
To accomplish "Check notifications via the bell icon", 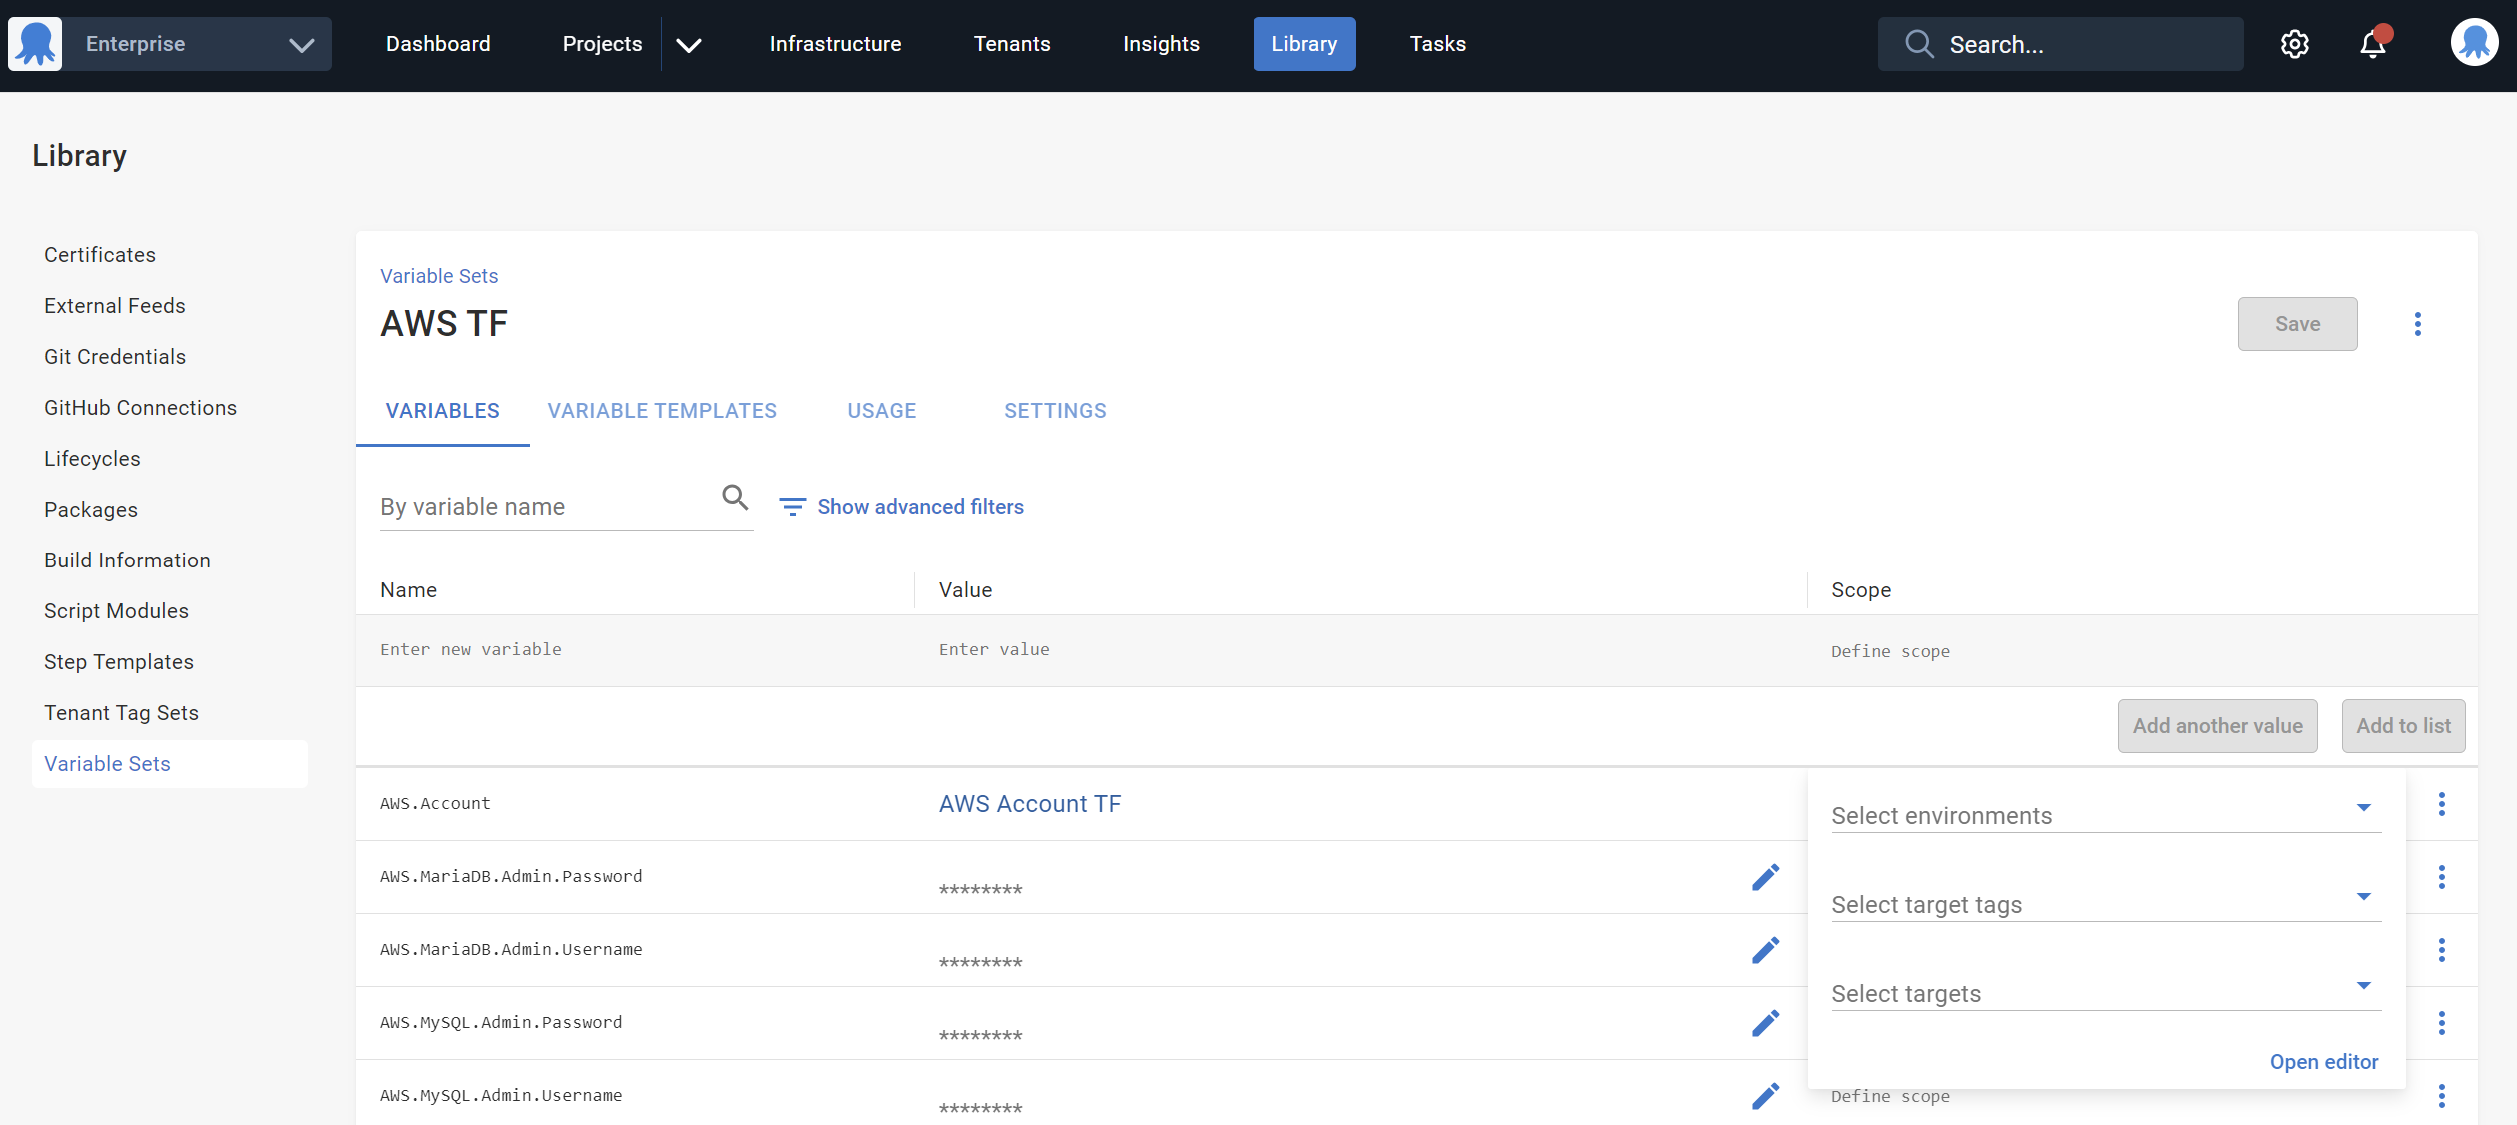I will click(2371, 44).
